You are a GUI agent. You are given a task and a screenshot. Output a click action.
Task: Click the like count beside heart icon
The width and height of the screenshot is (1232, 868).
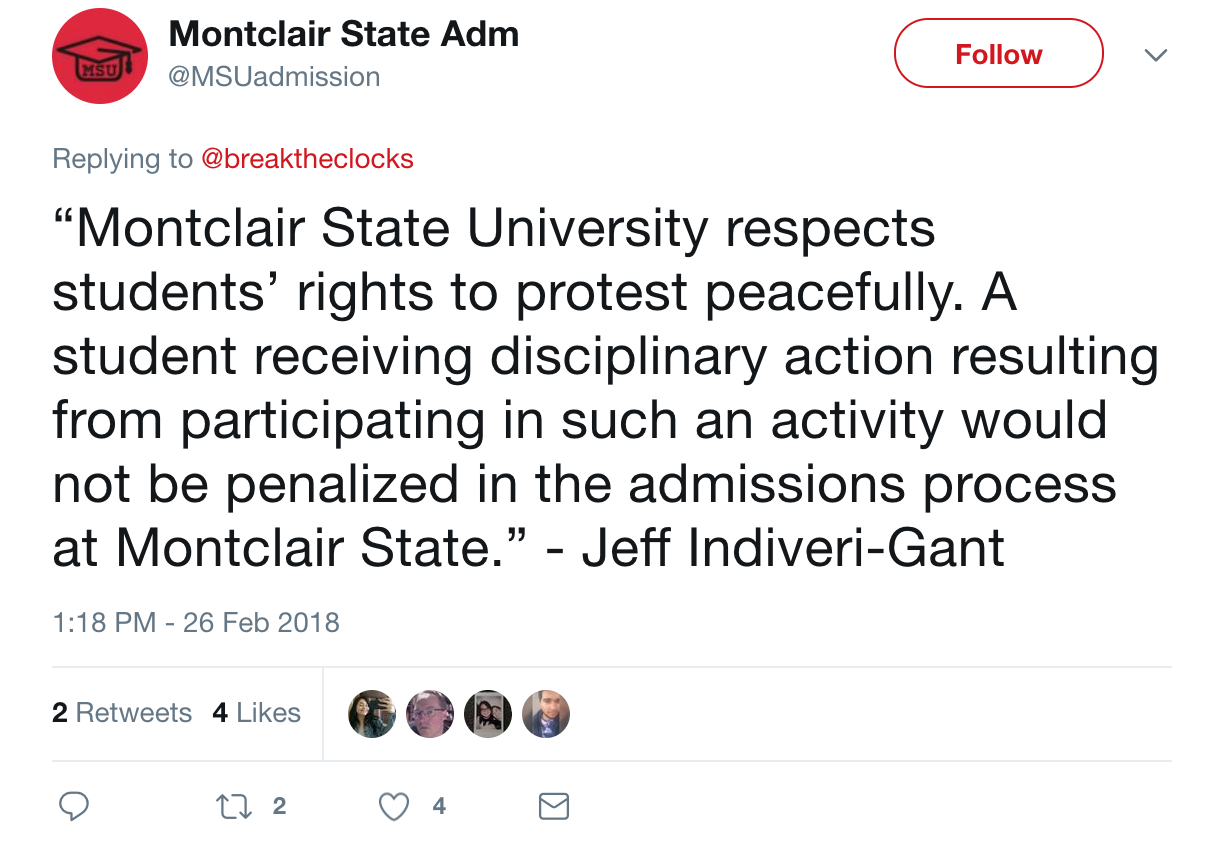point(439,806)
